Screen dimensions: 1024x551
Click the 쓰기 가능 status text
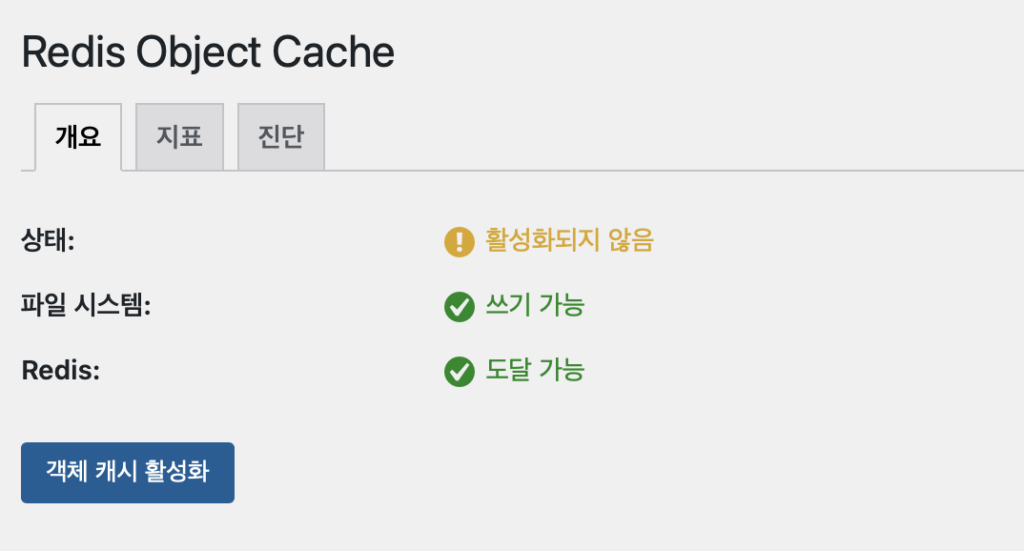click(535, 307)
